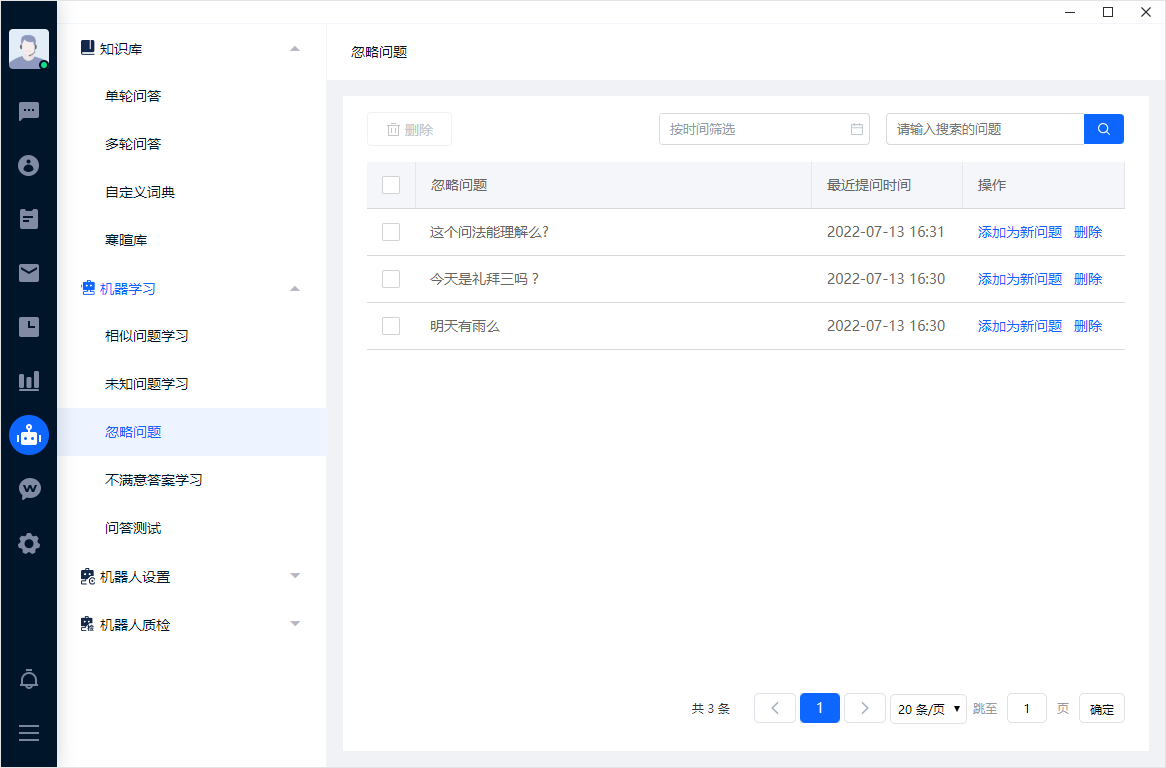Click the search magnifier button

tap(1104, 129)
